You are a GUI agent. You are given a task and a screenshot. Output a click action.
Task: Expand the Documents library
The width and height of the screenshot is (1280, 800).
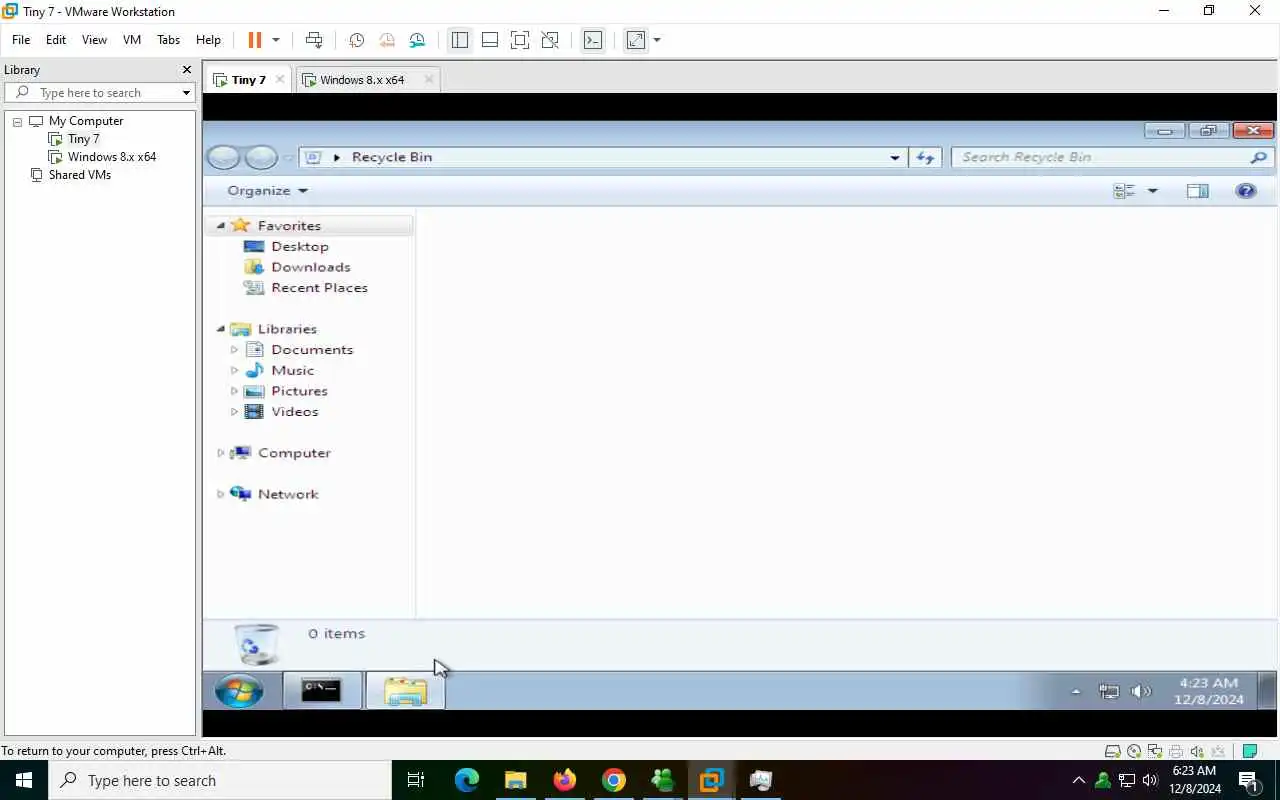pyautogui.click(x=234, y=350)
